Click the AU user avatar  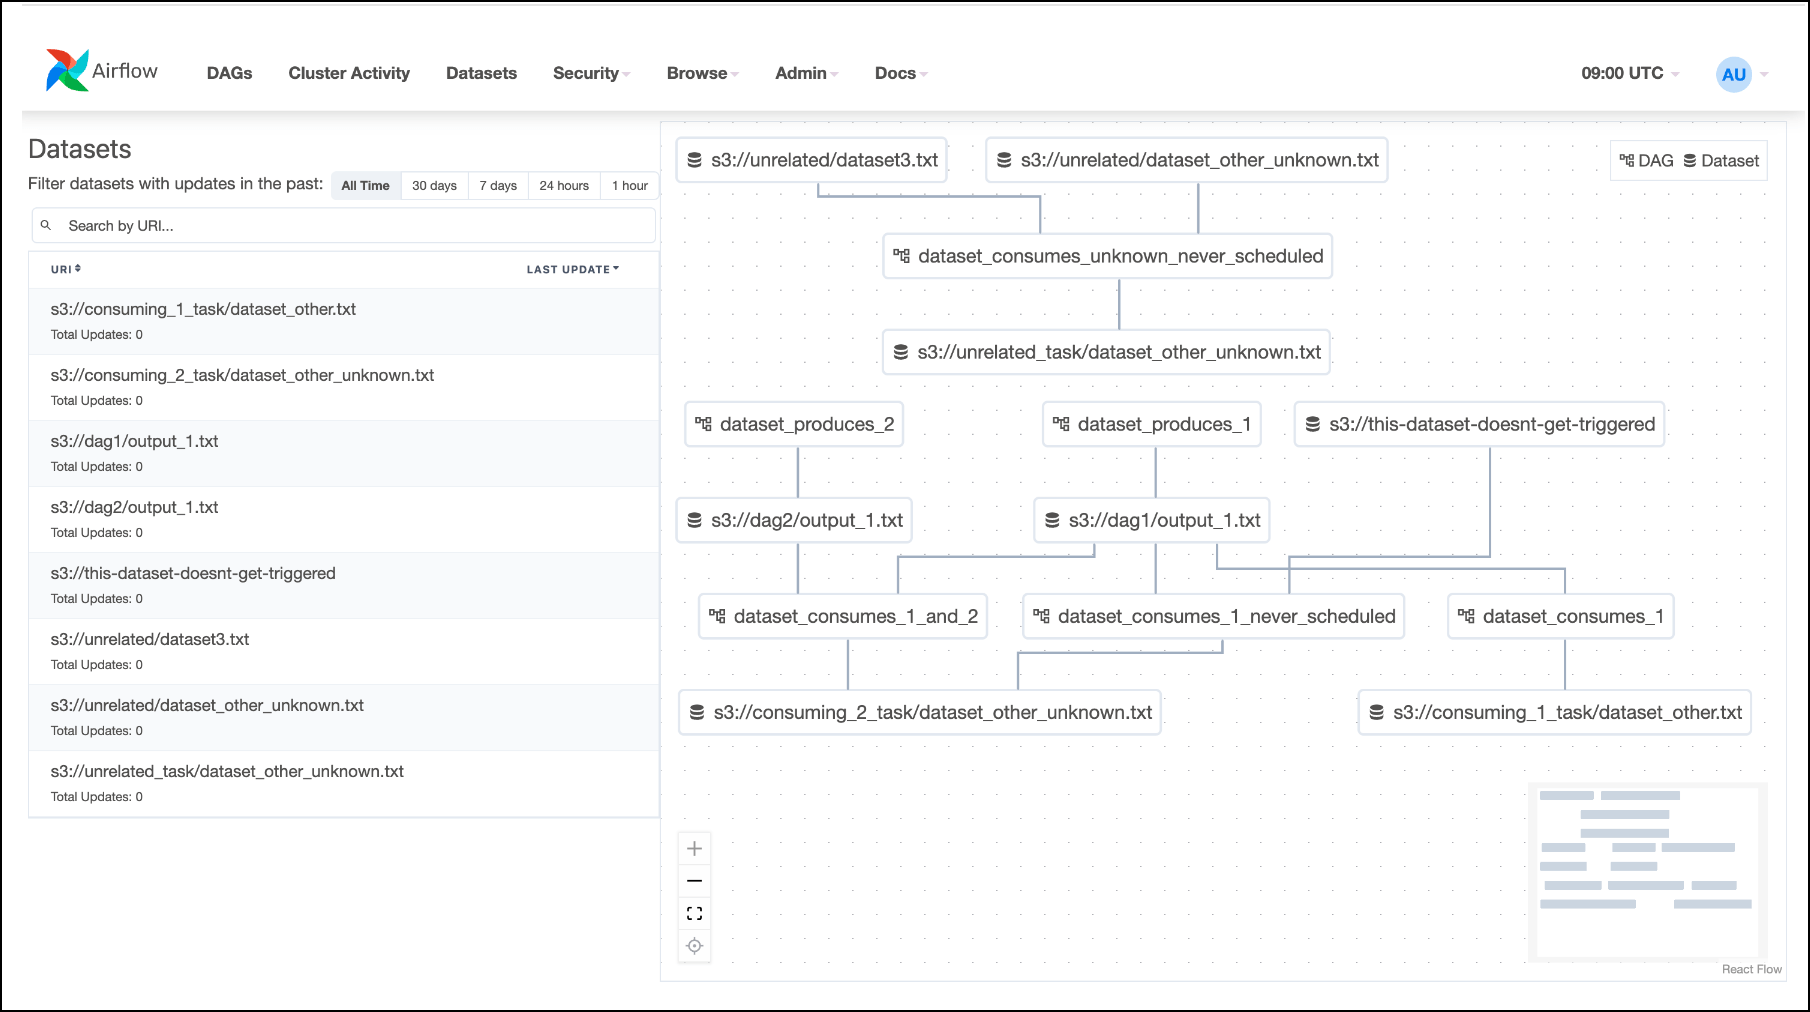[x=1733, y=74]
